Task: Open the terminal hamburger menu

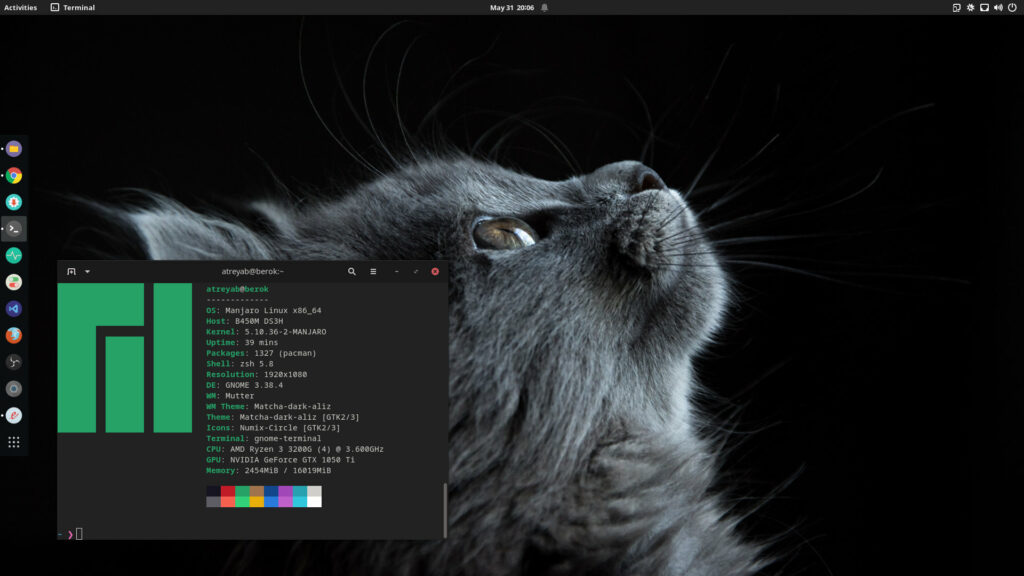Action: click(374, 272)
